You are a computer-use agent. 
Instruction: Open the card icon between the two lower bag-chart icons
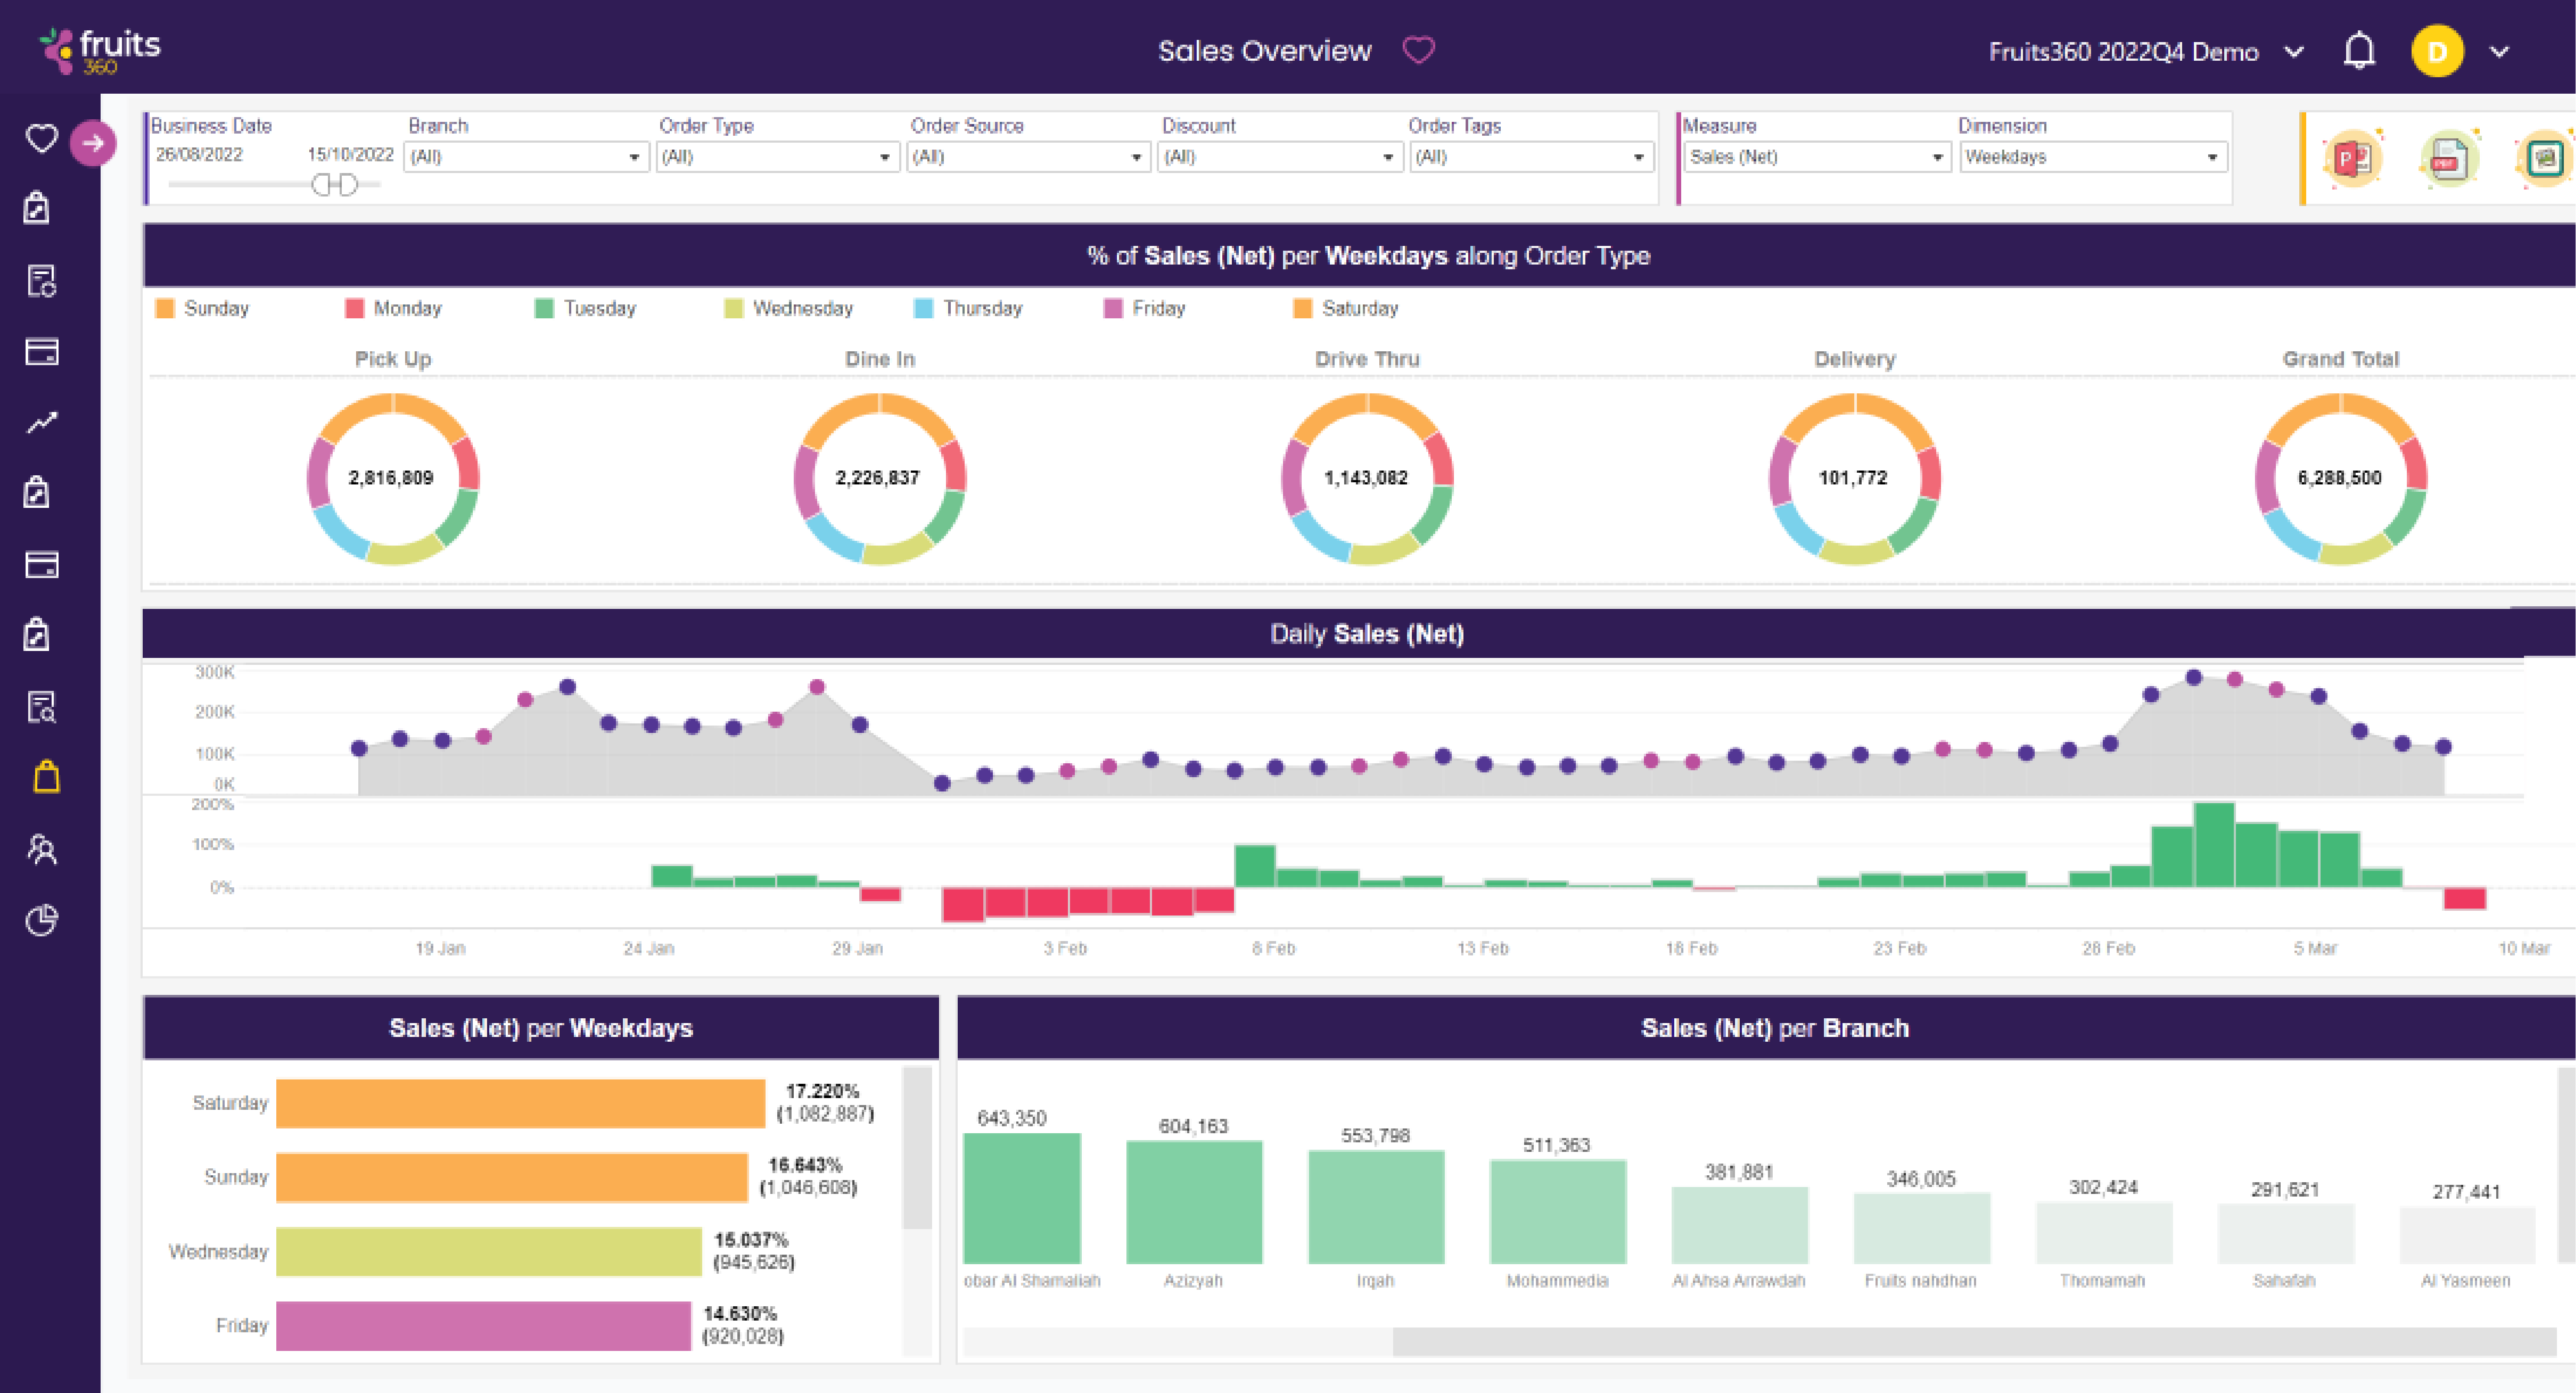(41, 565)
